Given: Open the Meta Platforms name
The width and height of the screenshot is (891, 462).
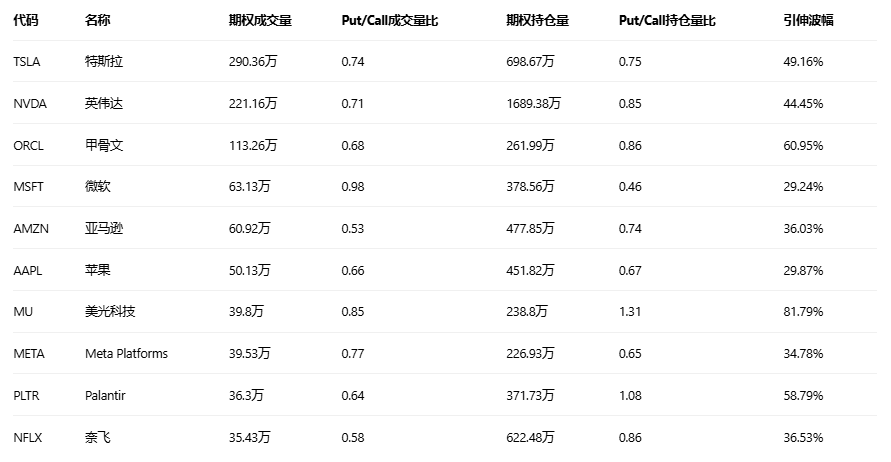Looking at the screenshot, I should (x=126, y=354).
